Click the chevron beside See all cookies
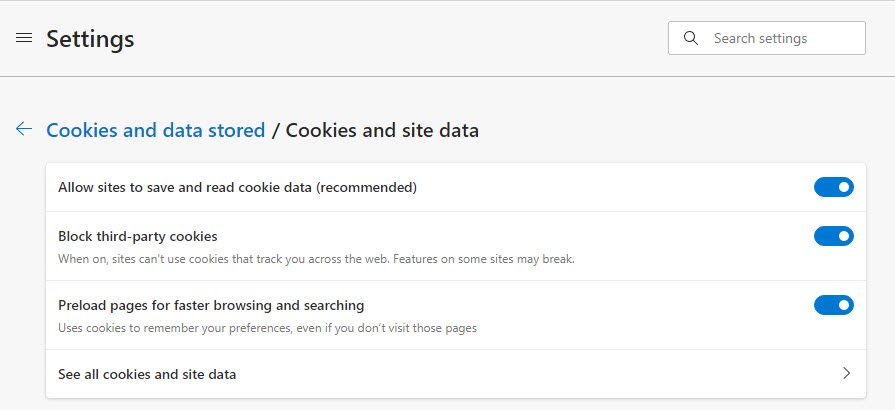Image resolution: width=895 pixels, height=410 pixels. click(x=846, y=374)
